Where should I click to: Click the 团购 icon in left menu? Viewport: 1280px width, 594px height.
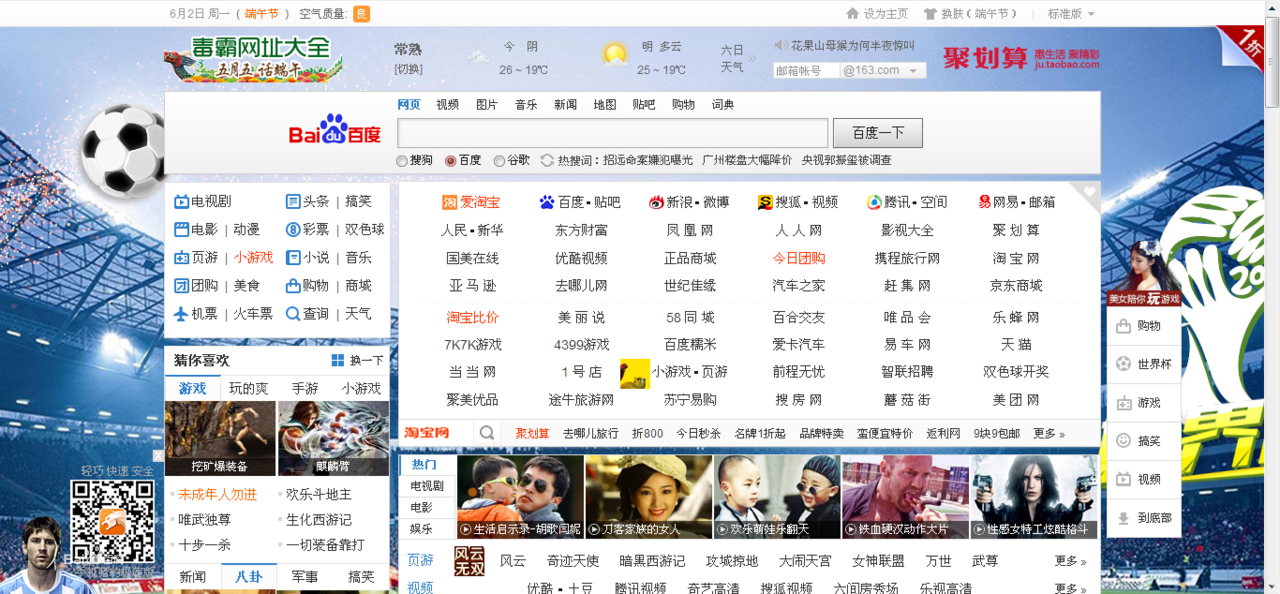(x=181, y=285)
